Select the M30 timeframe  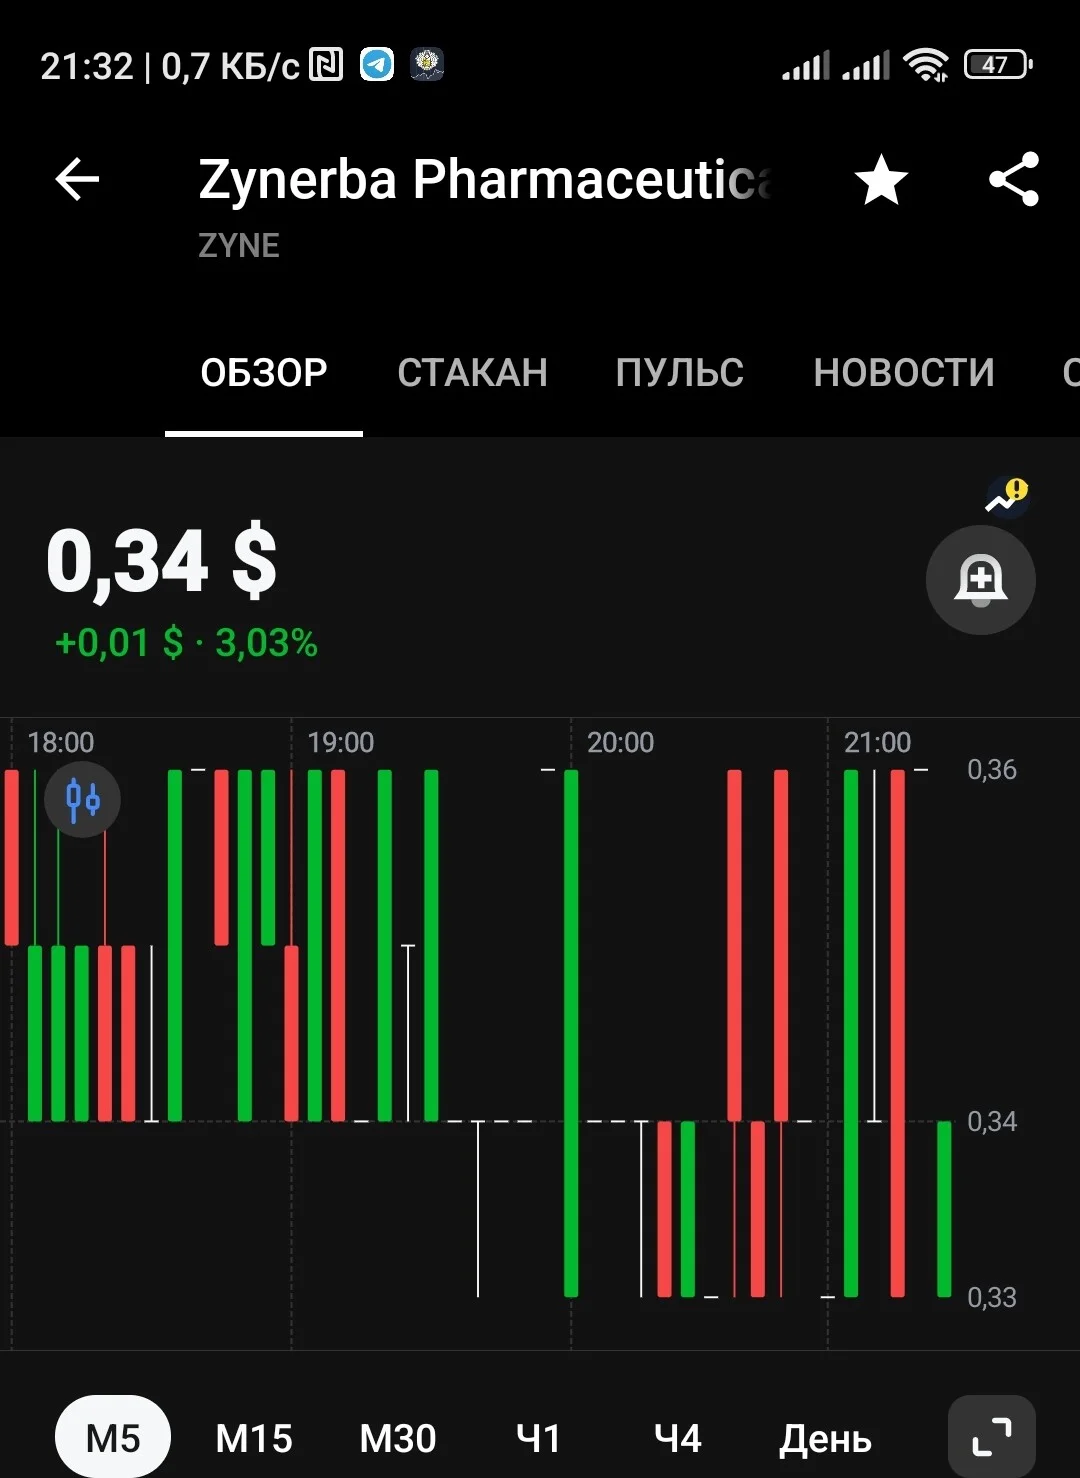(398, 1439)
